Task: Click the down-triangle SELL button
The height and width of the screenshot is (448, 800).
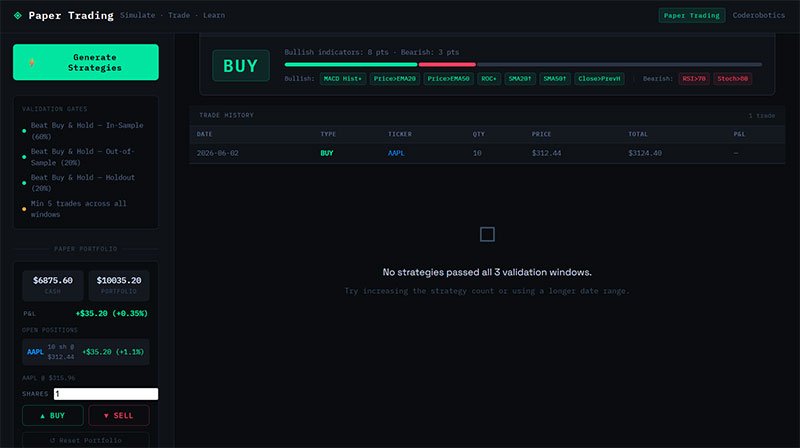Action: (x=119, y=415)
